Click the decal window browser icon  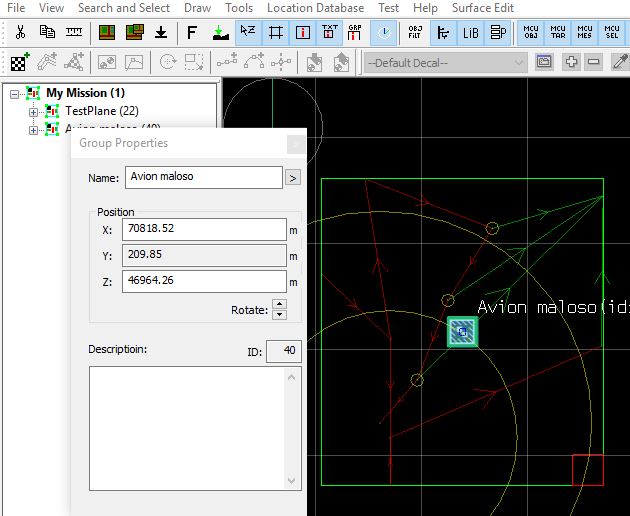tap(544, 62)
